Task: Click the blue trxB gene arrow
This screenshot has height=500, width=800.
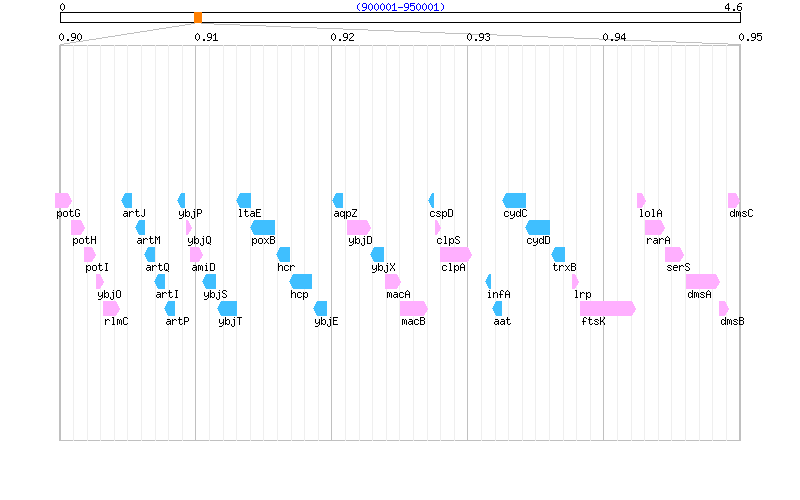Action: 558,254
